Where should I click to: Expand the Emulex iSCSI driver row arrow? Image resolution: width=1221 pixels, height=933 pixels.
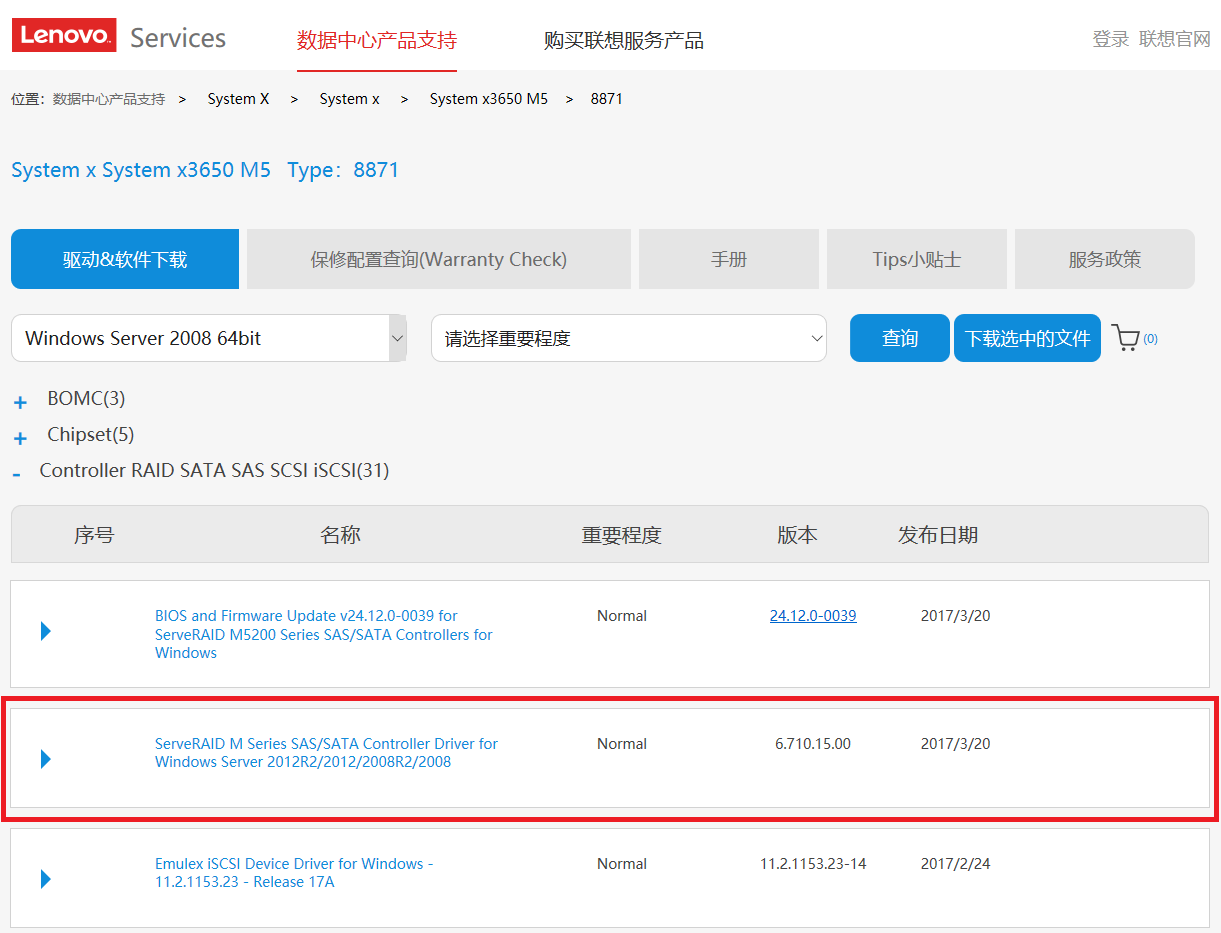click(45, 879)
